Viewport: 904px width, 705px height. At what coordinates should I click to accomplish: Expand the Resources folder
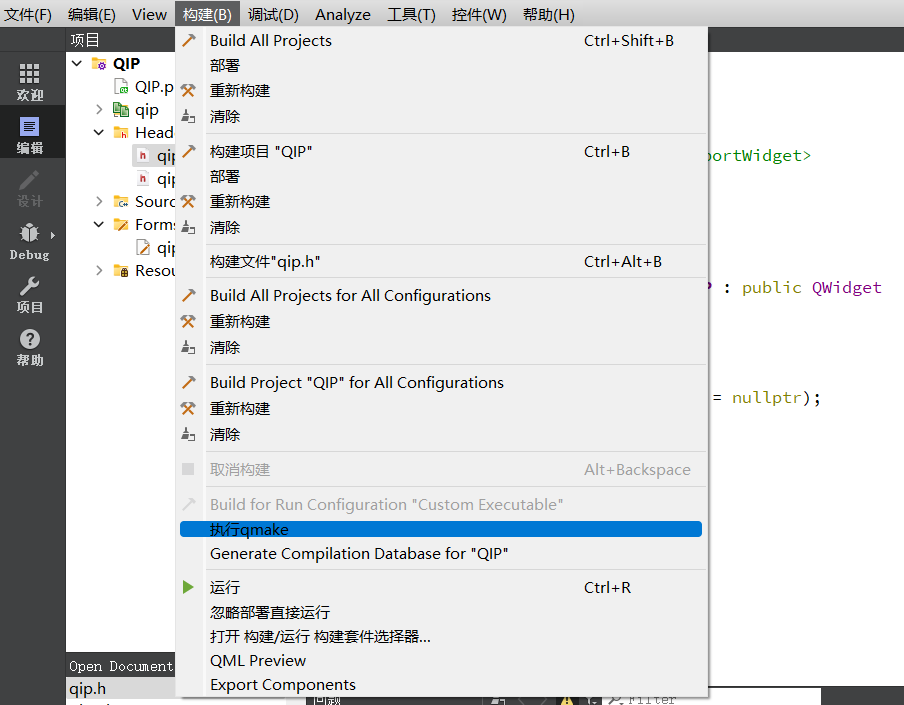pos(99,270)
